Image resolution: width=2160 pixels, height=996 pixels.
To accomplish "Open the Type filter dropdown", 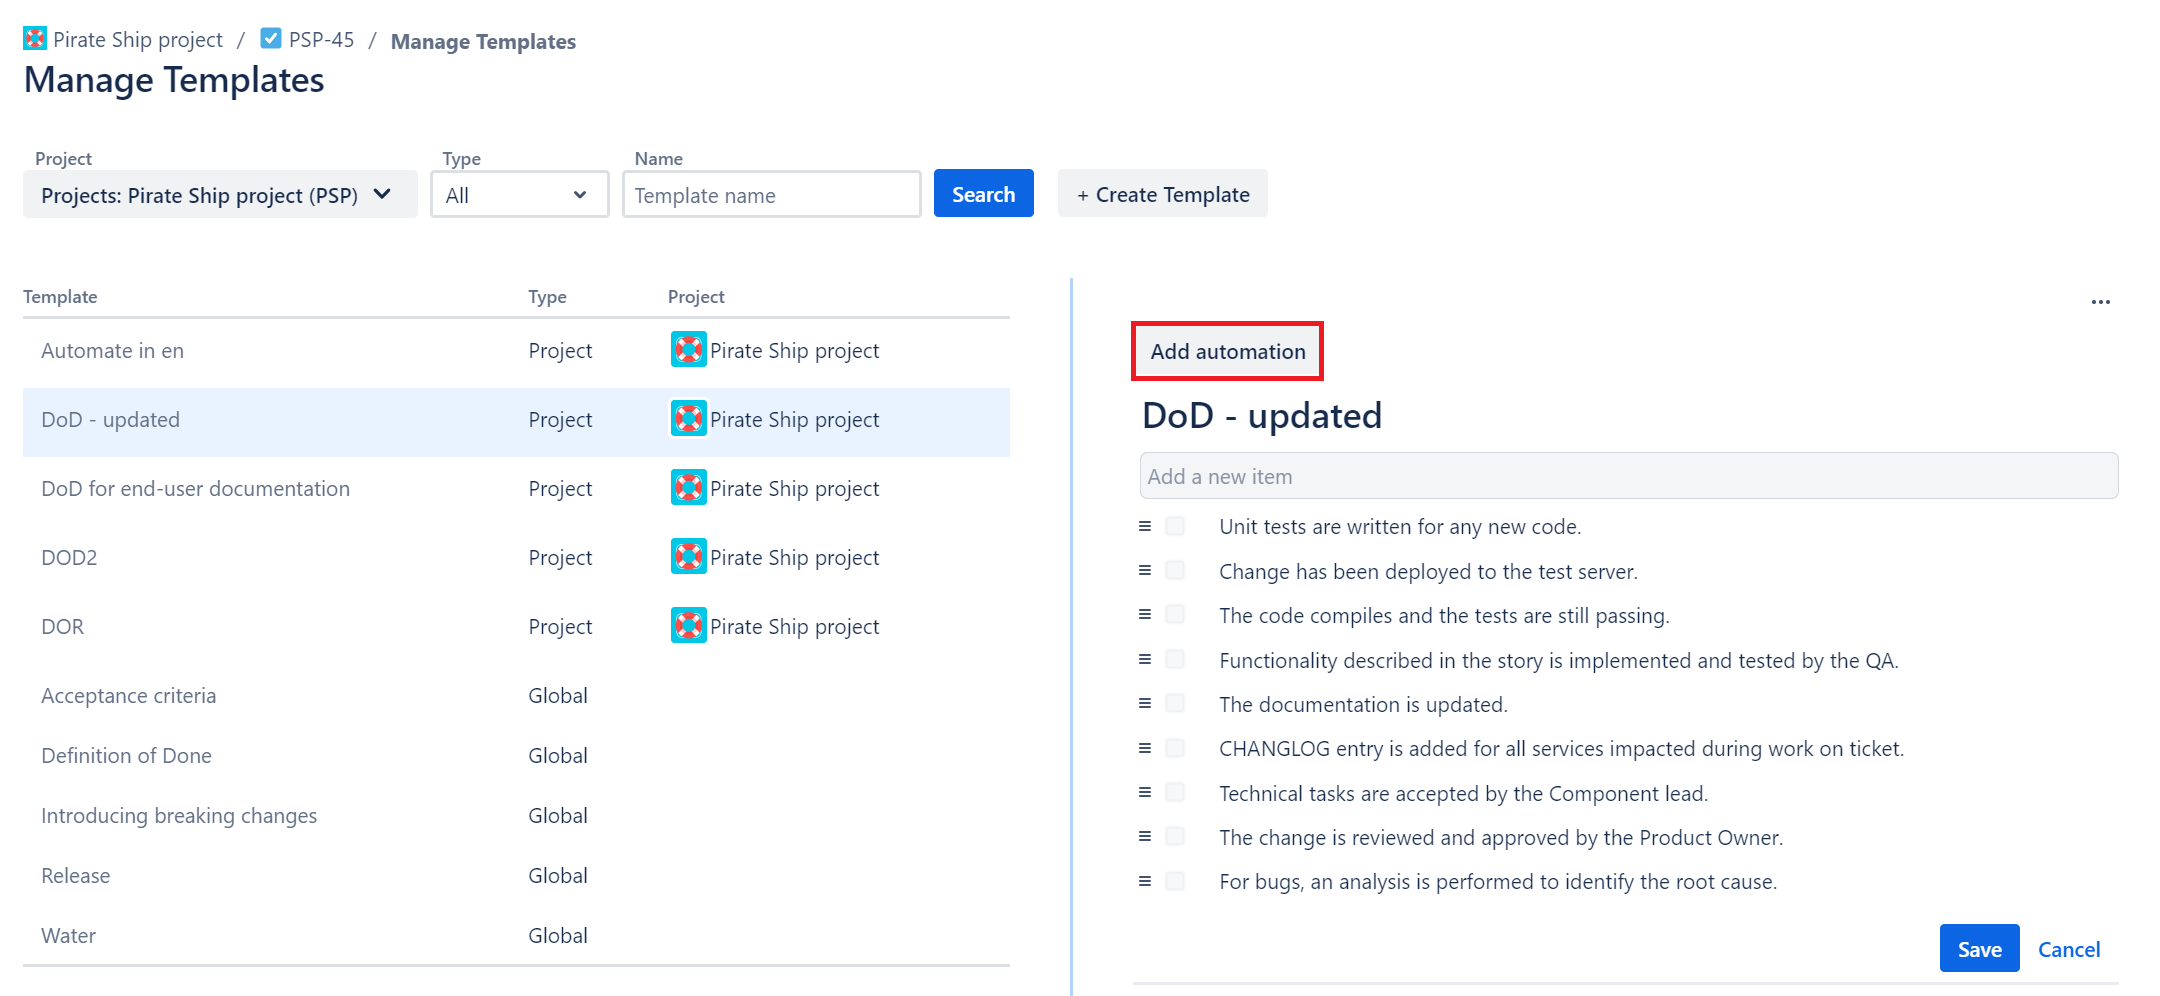I will tap(519, 194).
